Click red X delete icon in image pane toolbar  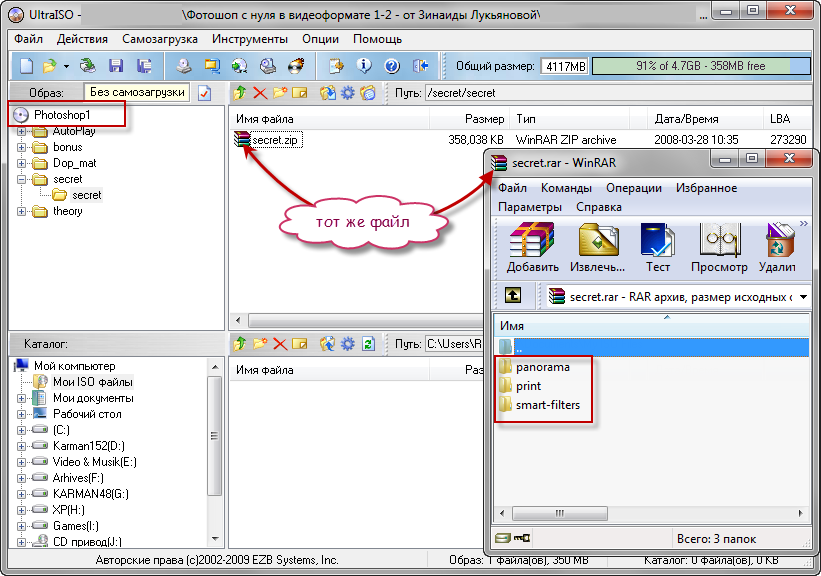pos(260,93)
